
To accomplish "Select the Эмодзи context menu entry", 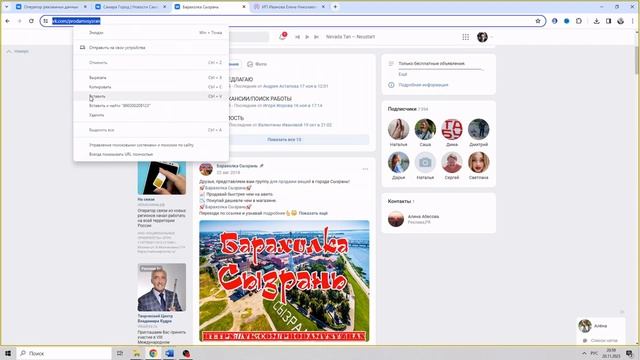I will click(151, 33).
